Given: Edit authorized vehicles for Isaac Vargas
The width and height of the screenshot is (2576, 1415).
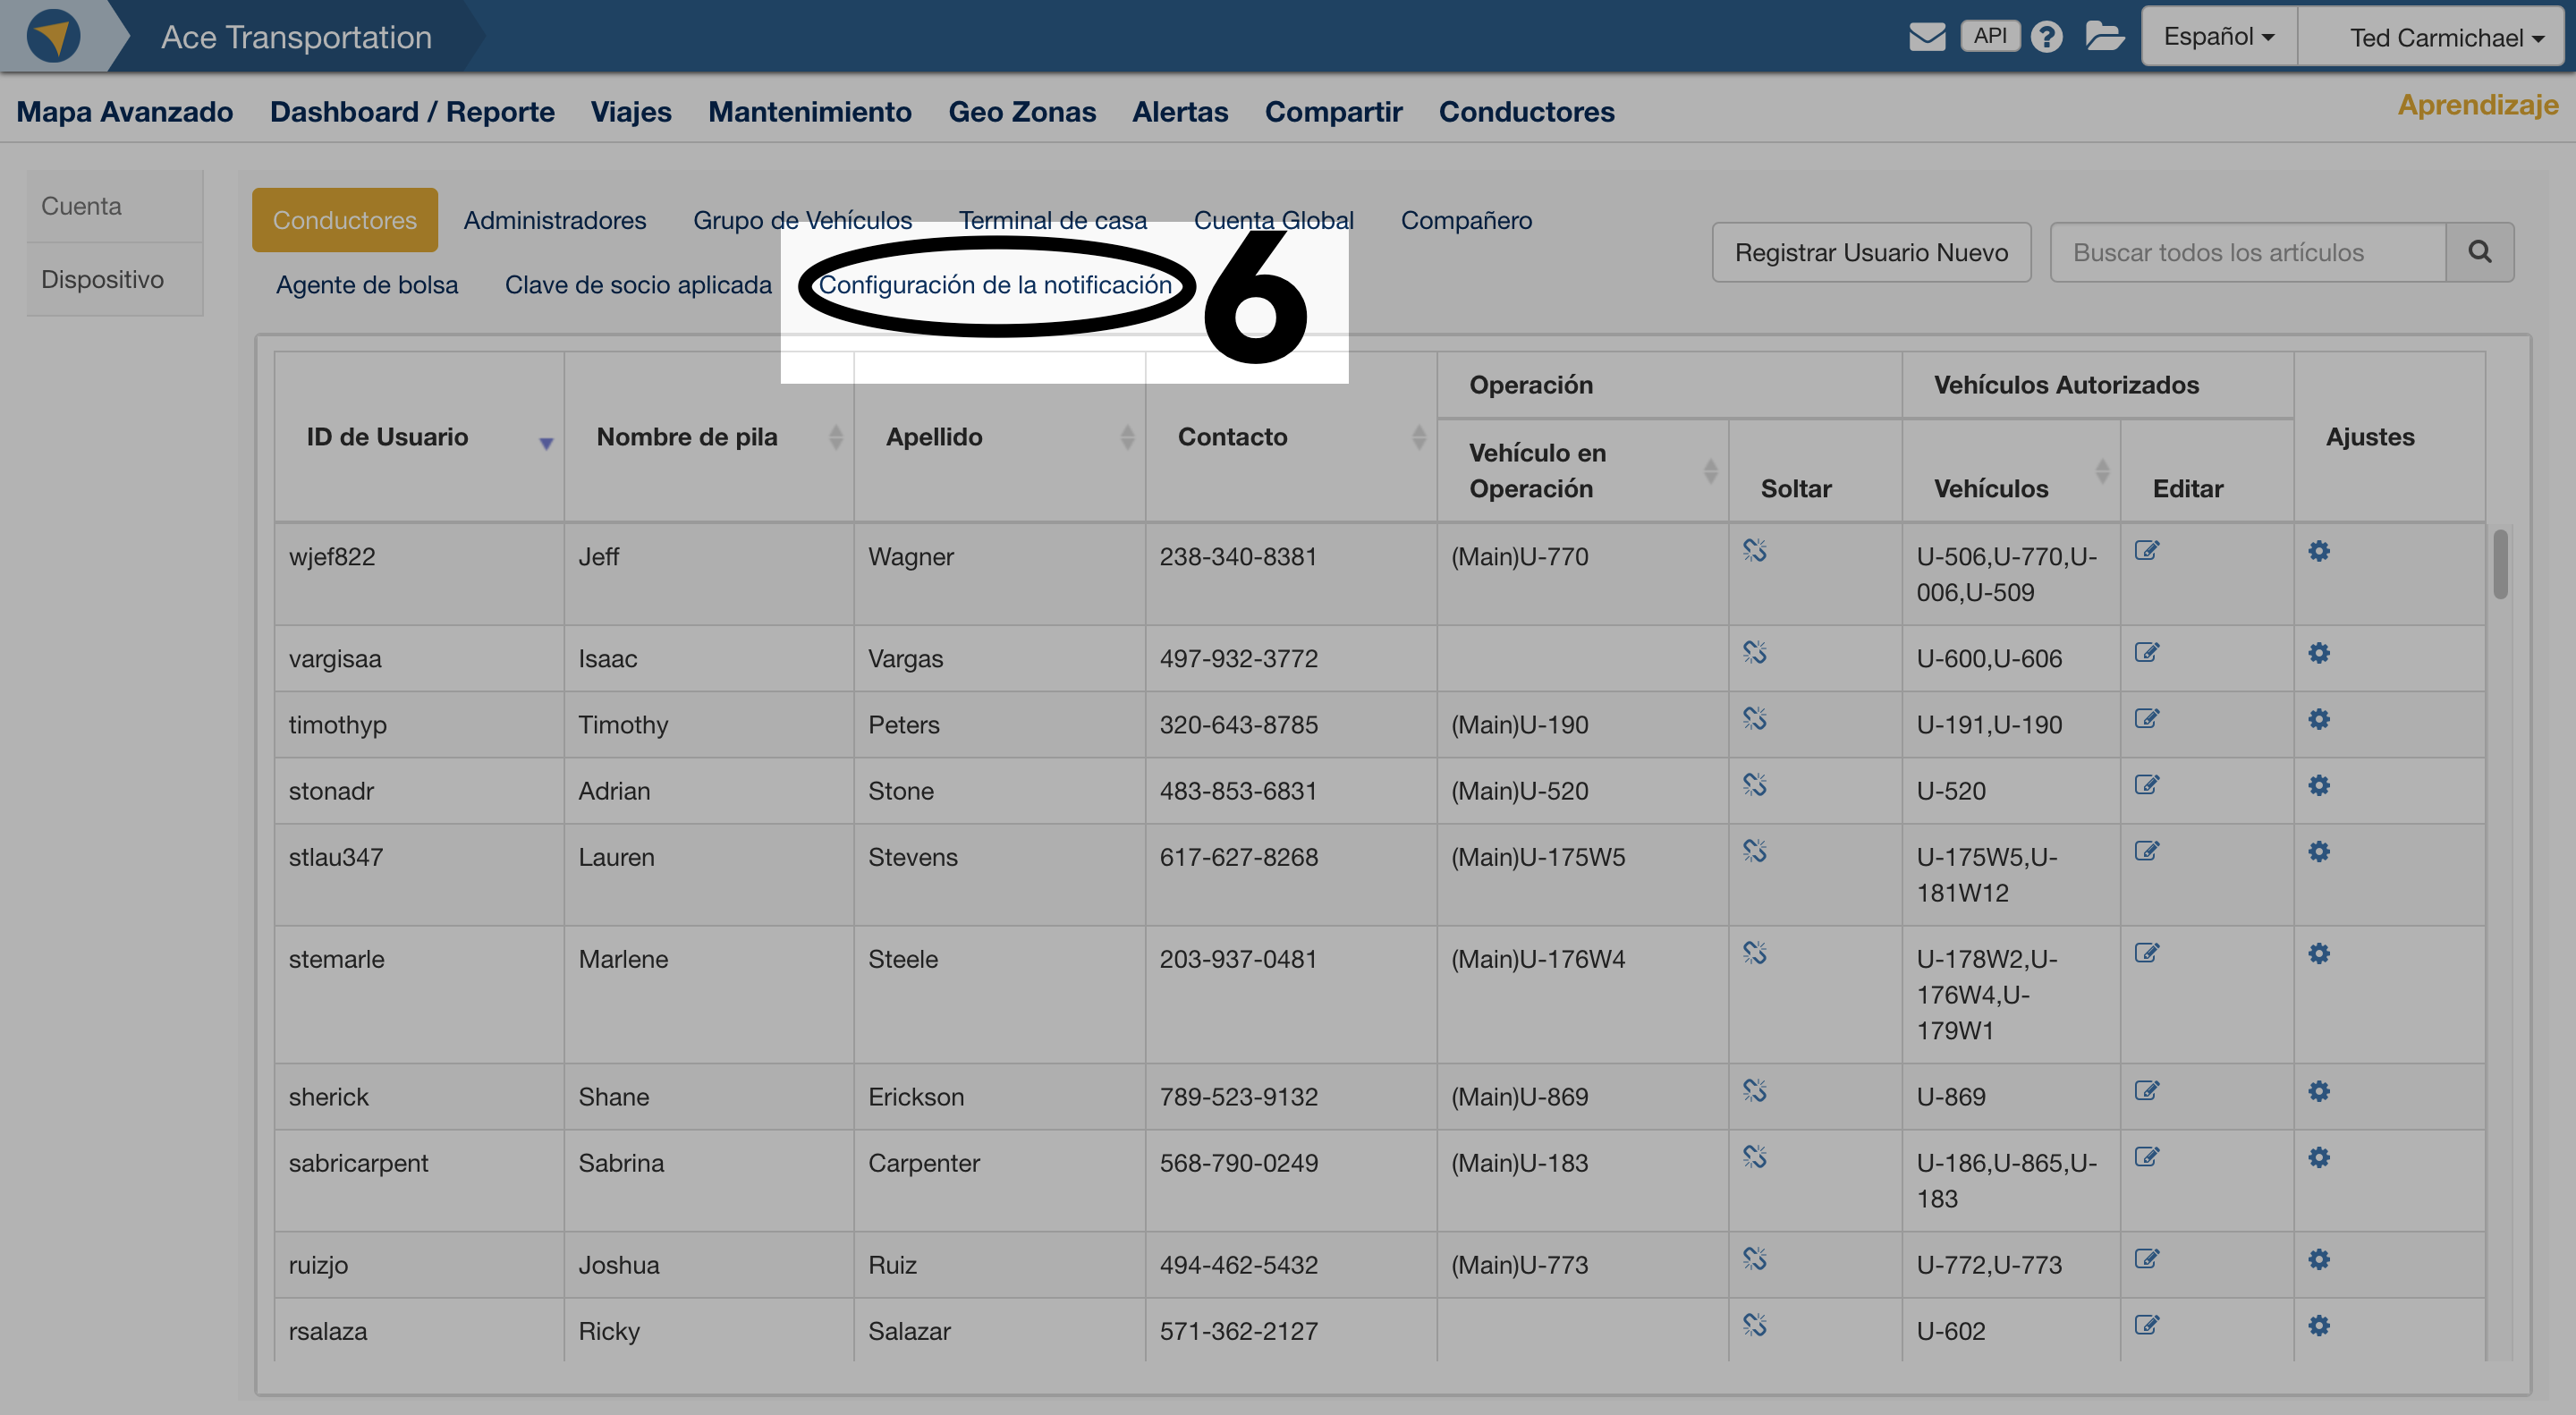Looking at the screenshot, I should pos(2146,653).
